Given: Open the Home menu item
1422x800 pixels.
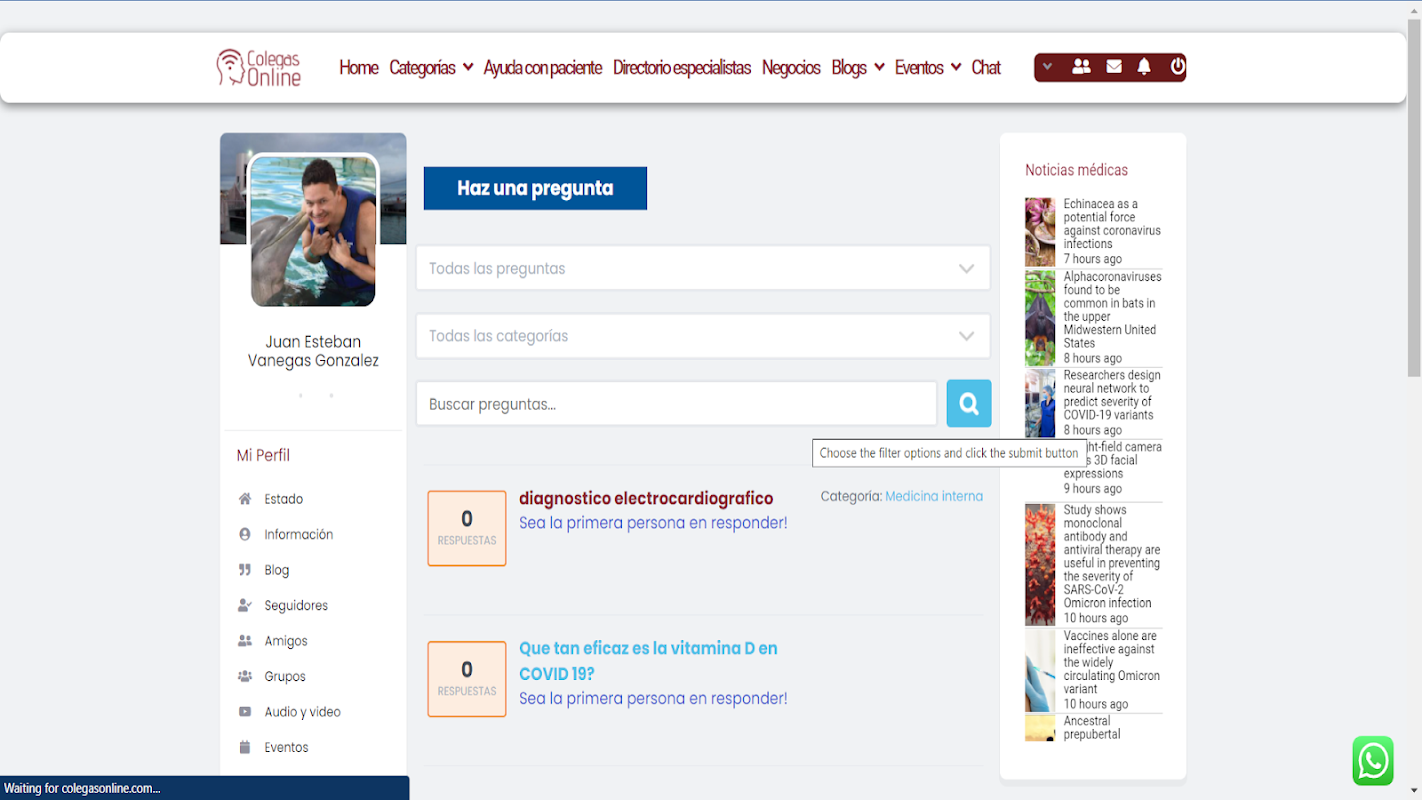Looking at the screenshot, I should tap(358, 67).
